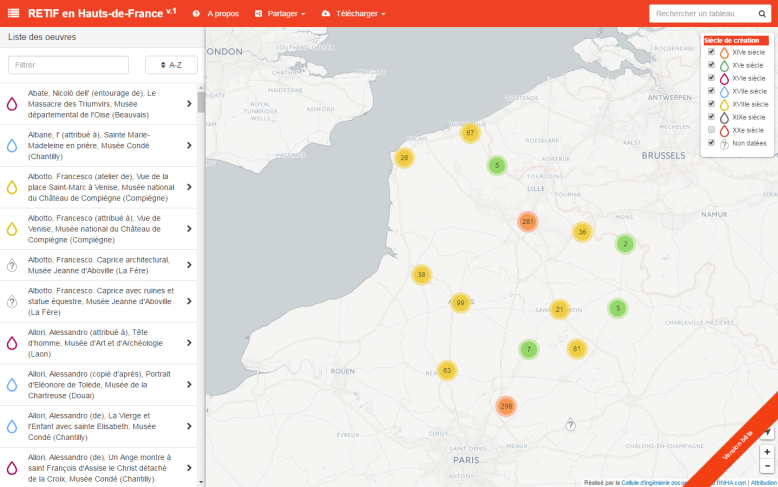
Task: Open Abate, Nicolò dell' Massacre des Triumvirs entry
Action: [x=98, y=103]
